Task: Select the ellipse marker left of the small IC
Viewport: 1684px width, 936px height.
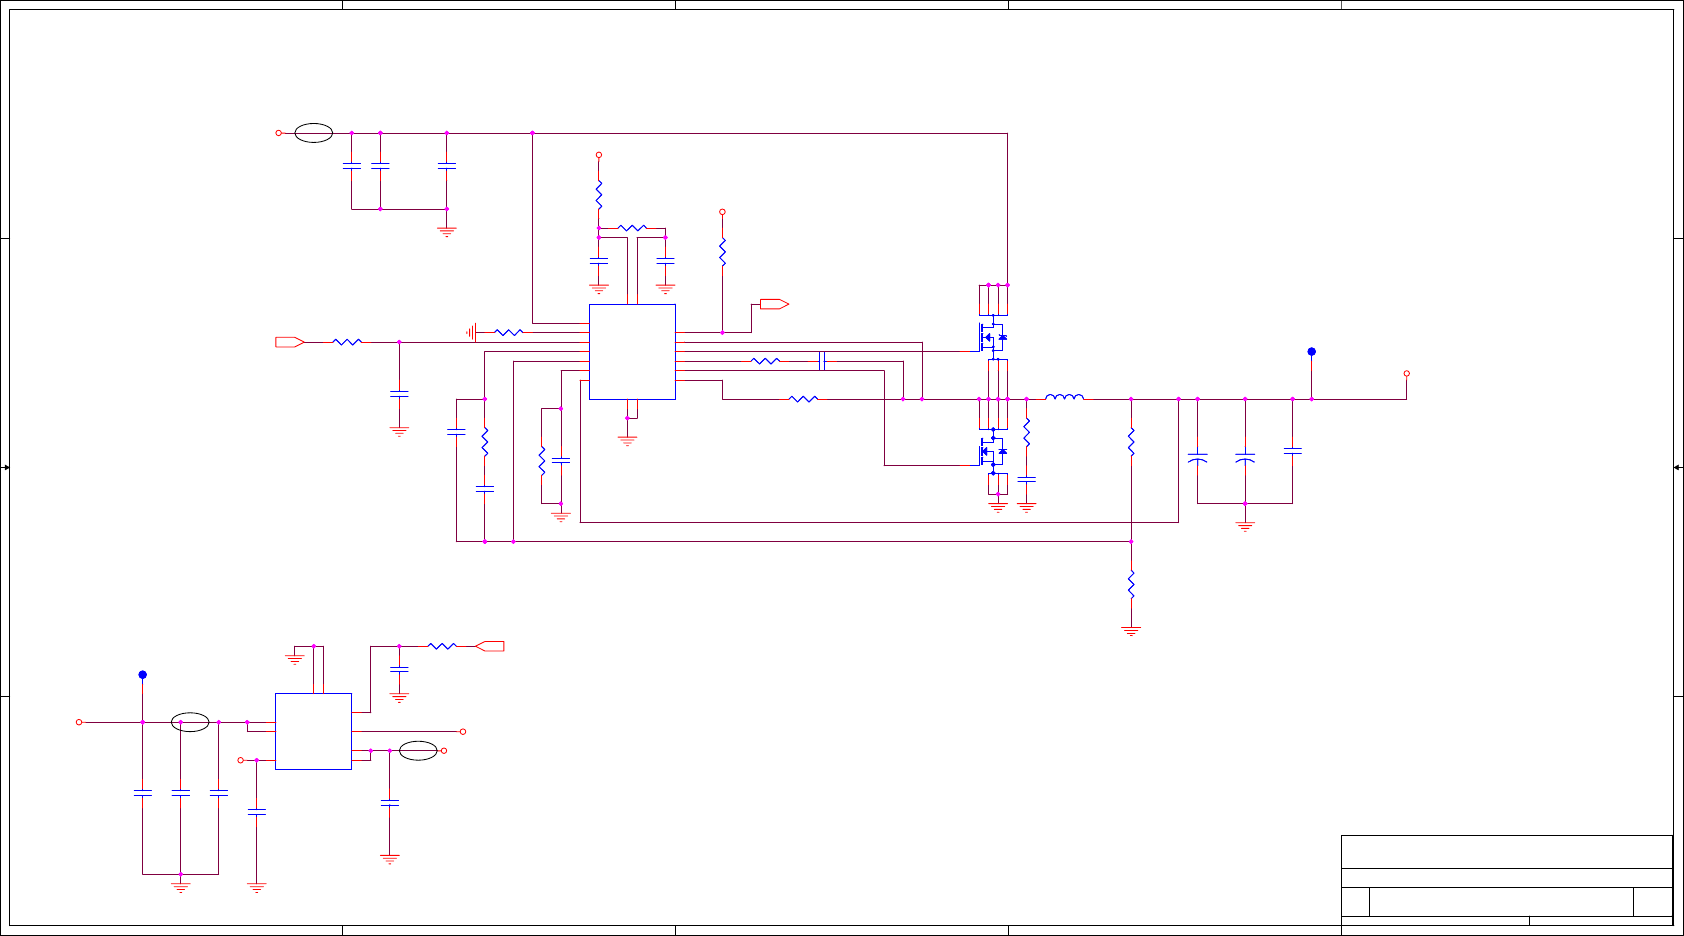Action: [190, 722]
